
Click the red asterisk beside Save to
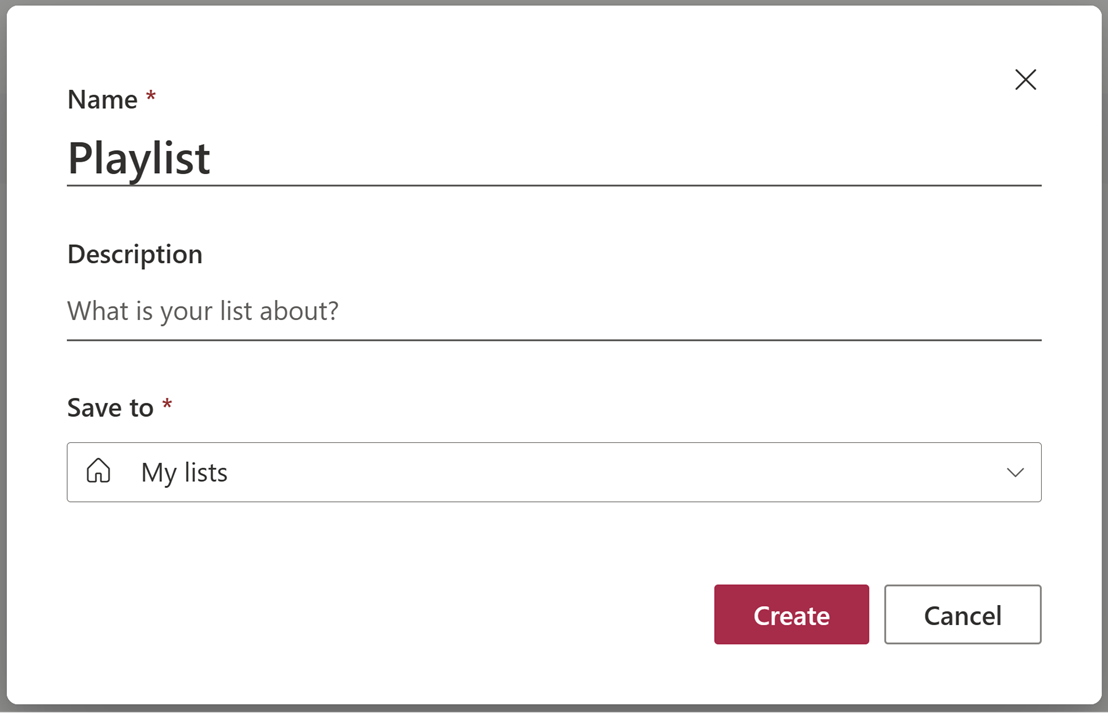(x=167, y=404)
